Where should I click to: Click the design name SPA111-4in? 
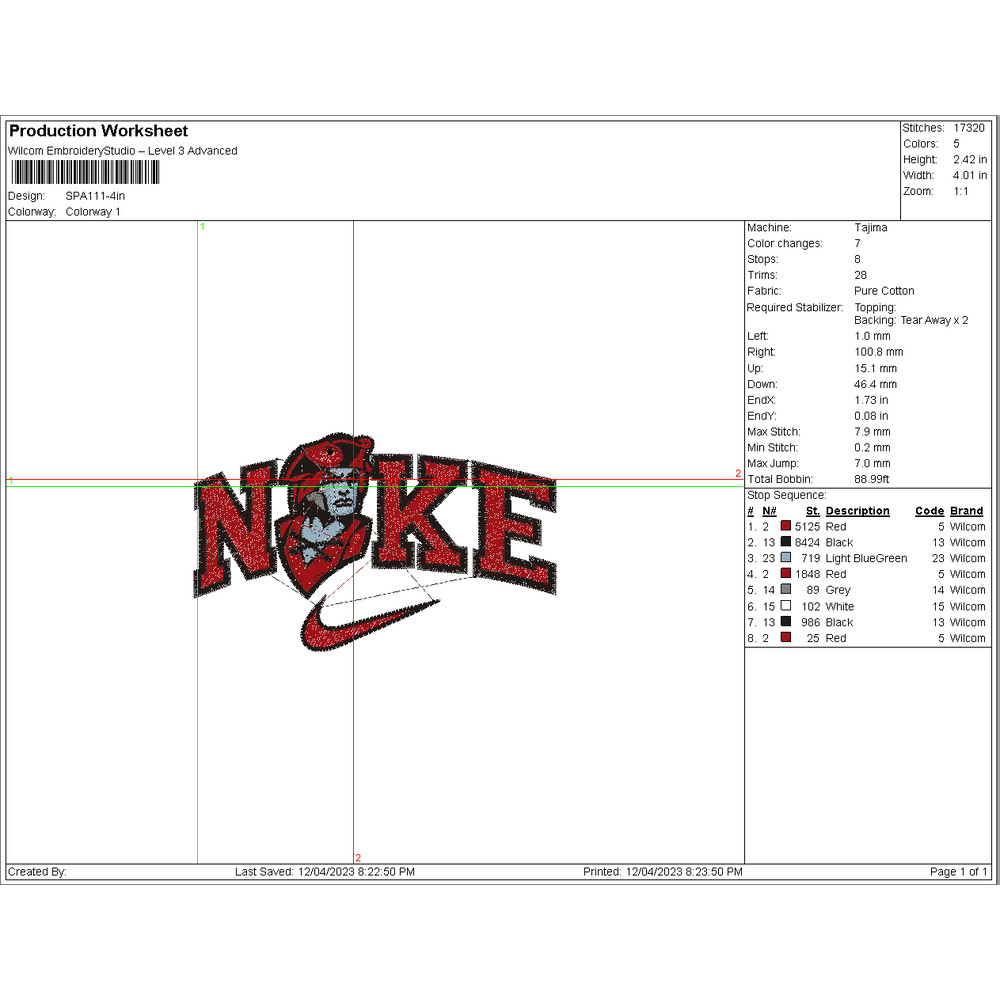coord(95,196)
